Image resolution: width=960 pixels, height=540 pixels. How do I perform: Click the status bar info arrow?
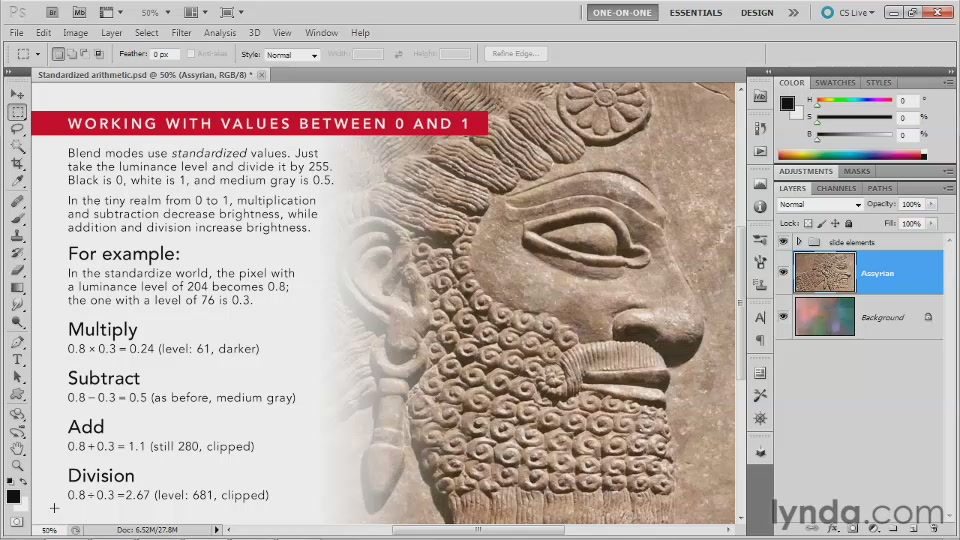tap(216, 530)
